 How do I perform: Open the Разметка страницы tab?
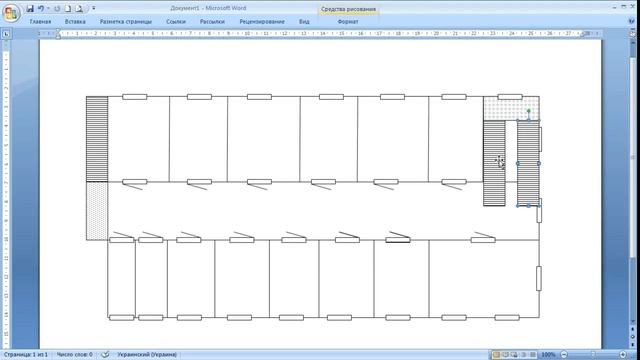click(126, 22)
